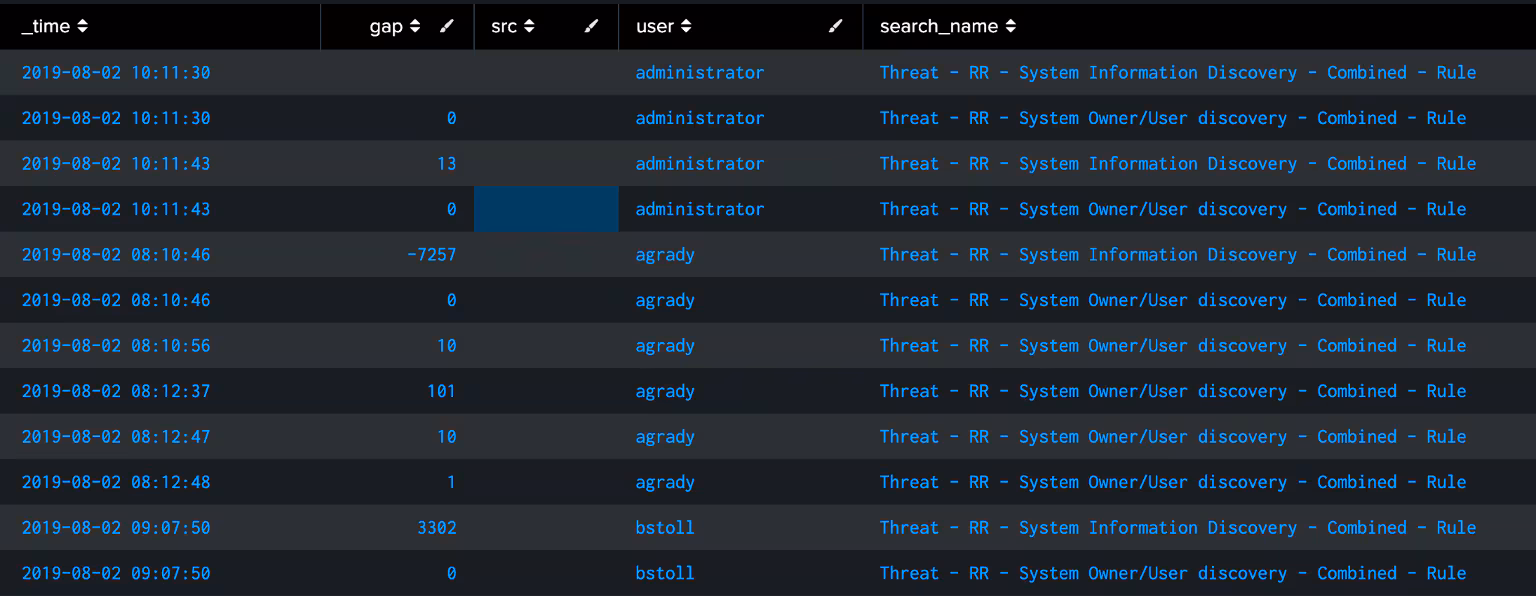Click the highlighted blue src cell
The height and width of the screenshot is (596, 1536).
tap(546, 209)
